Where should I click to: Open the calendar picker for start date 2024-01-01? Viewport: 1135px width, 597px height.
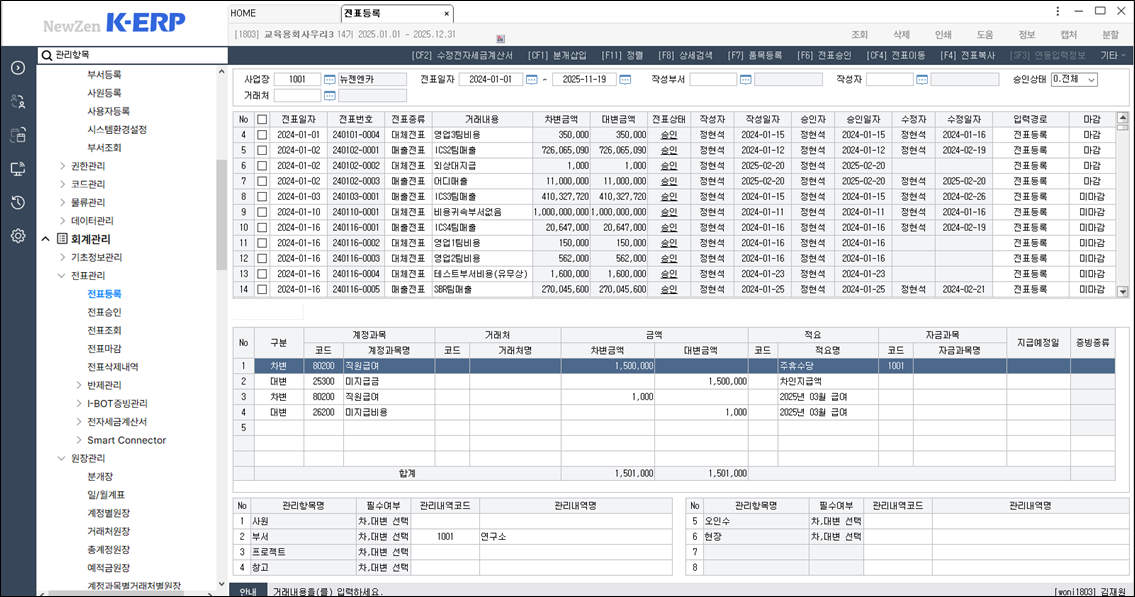pos(532,80)
